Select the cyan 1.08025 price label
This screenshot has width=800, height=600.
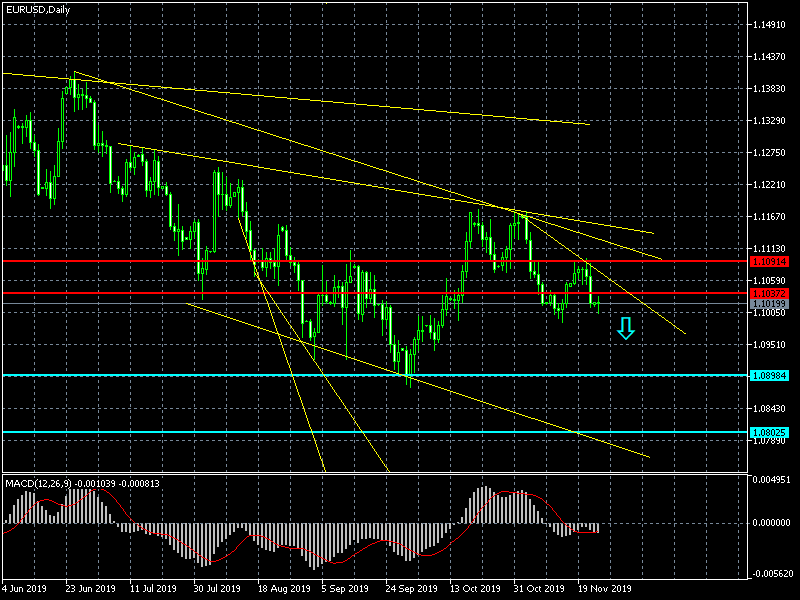click(x=769, y=433)
